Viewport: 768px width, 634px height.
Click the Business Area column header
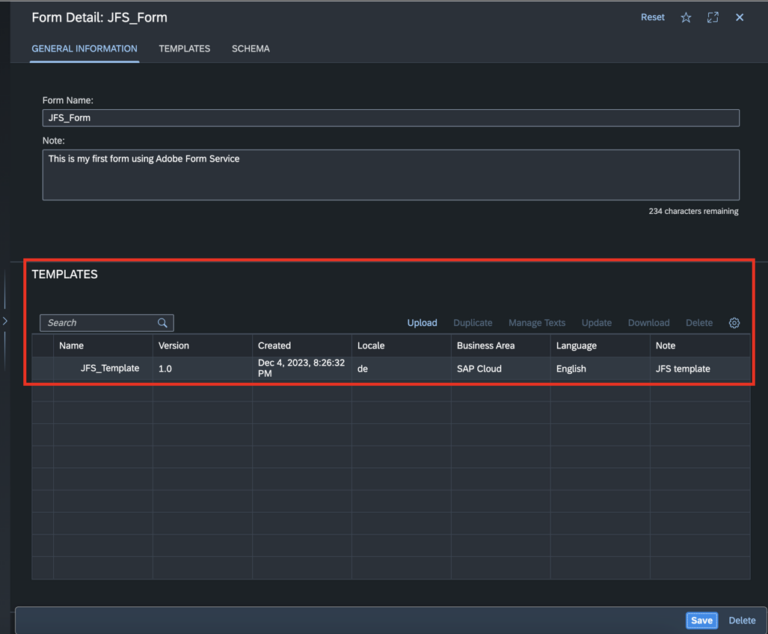coord(486,346)
